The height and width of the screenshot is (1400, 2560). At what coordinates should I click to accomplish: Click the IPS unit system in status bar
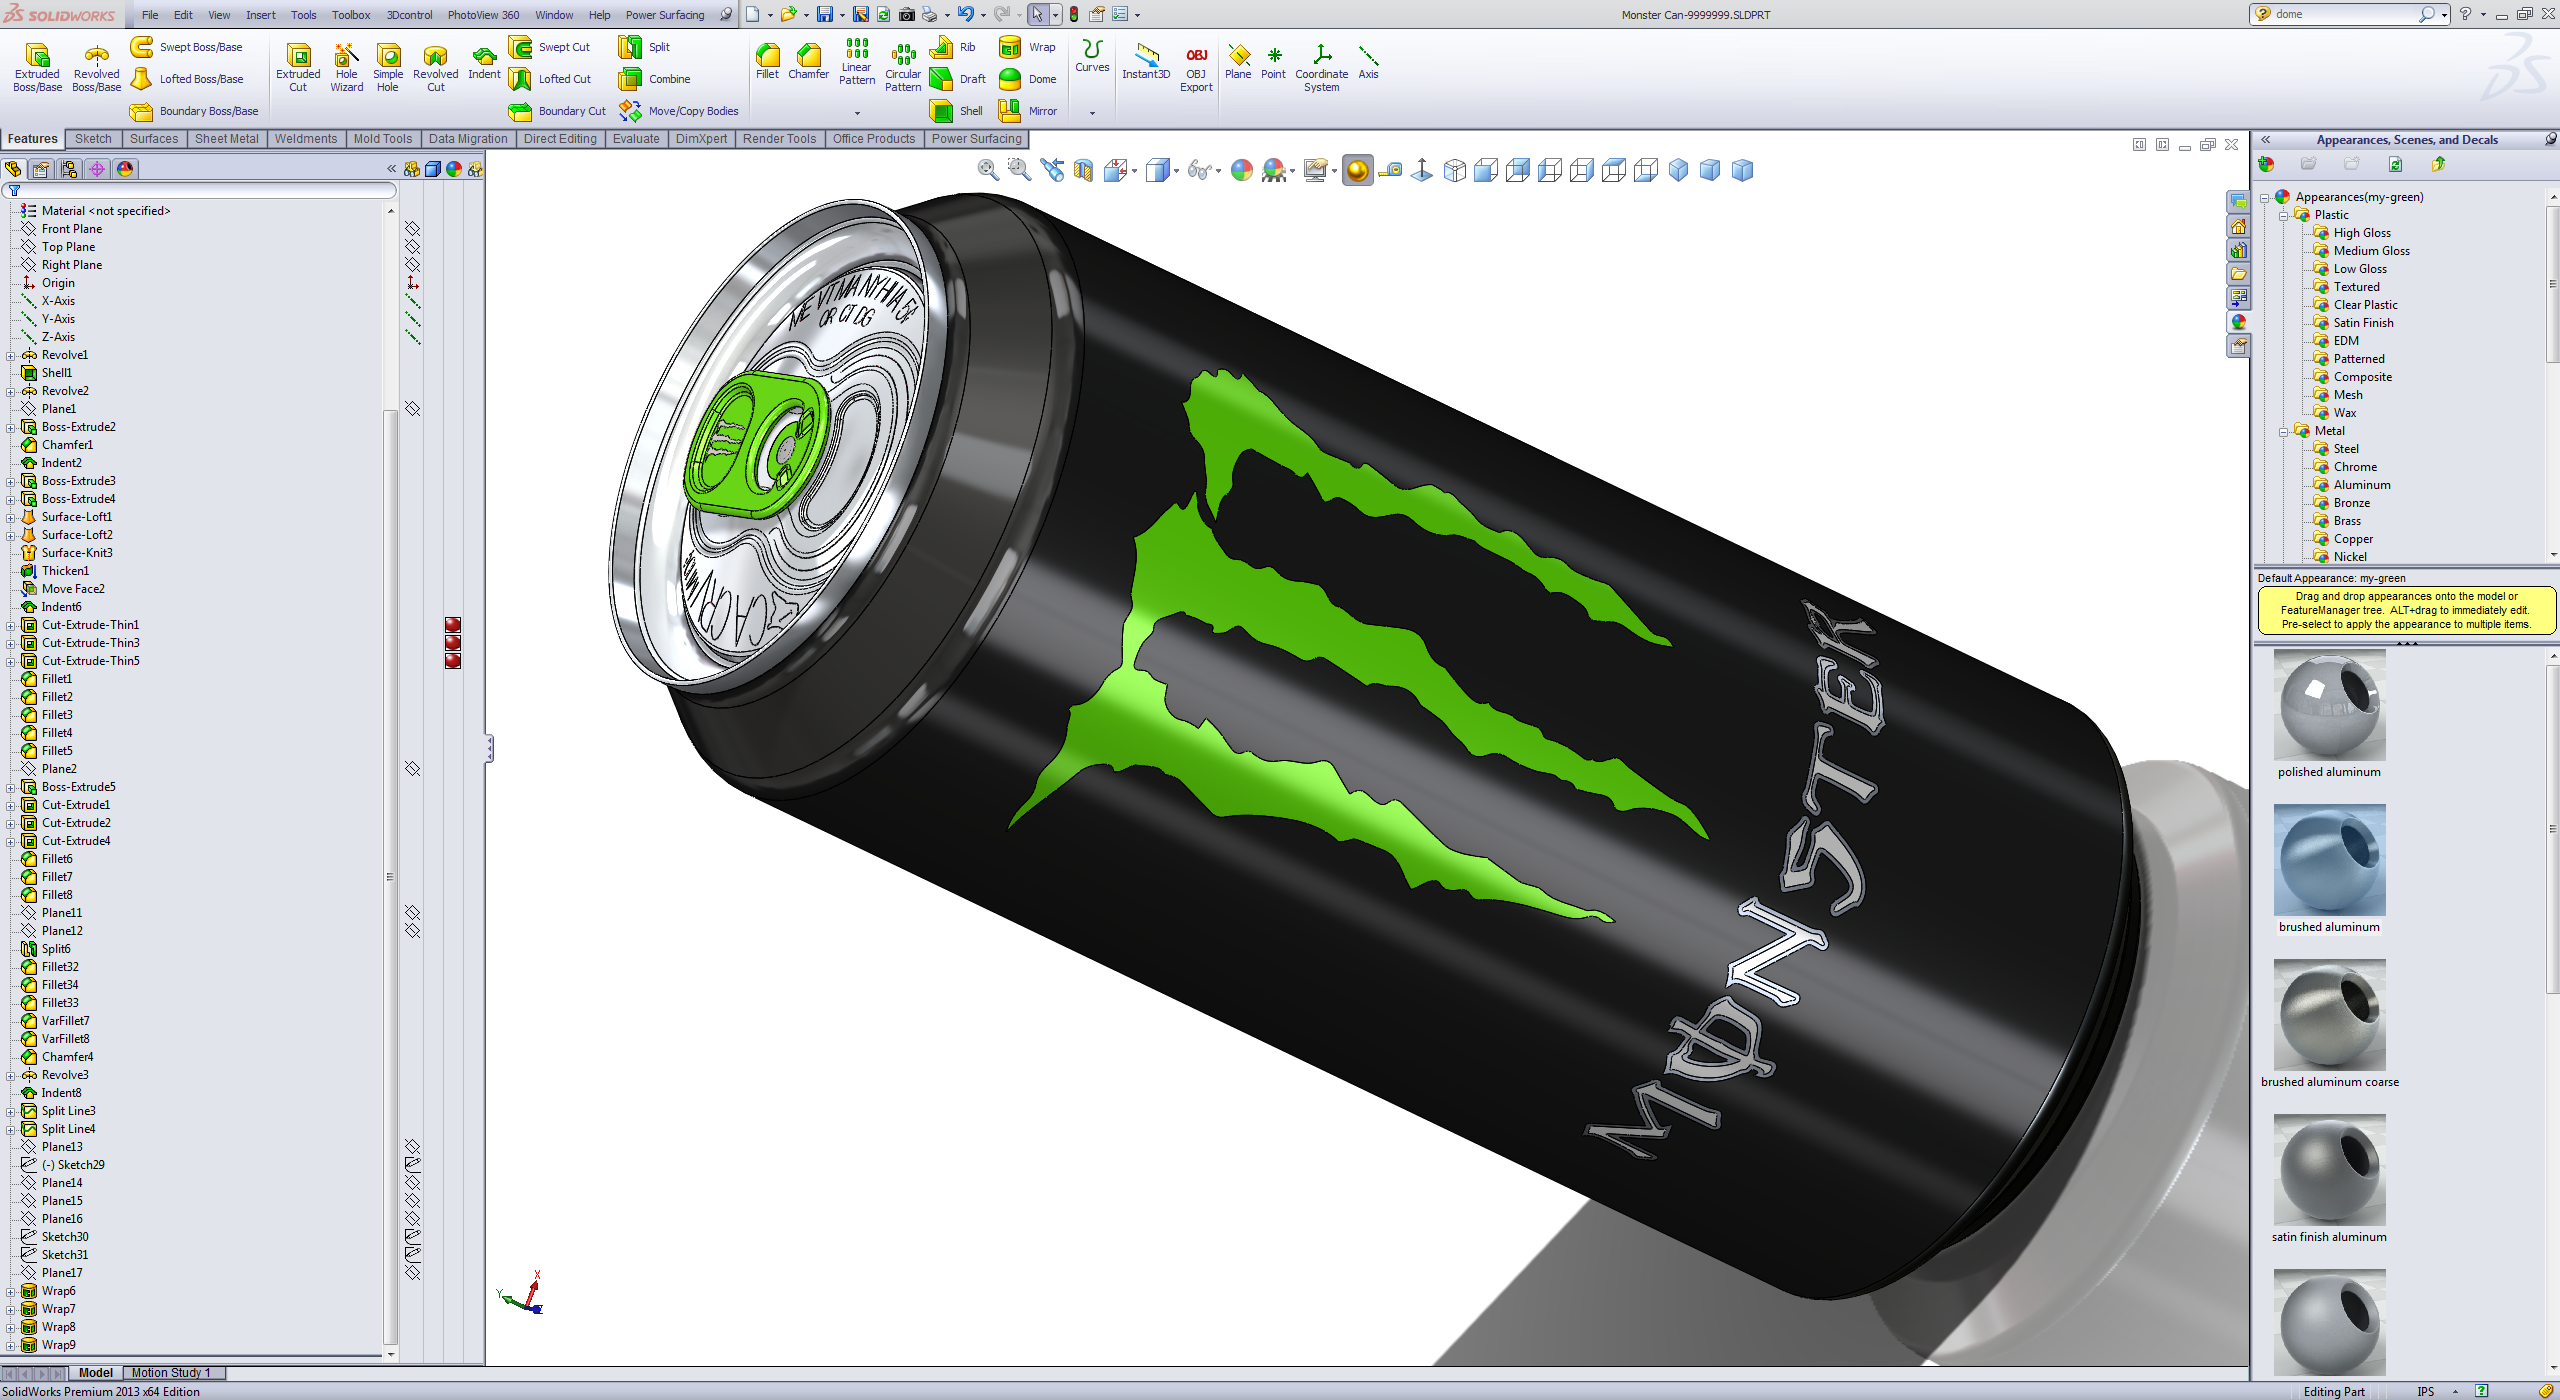tap(2425, 1391)
